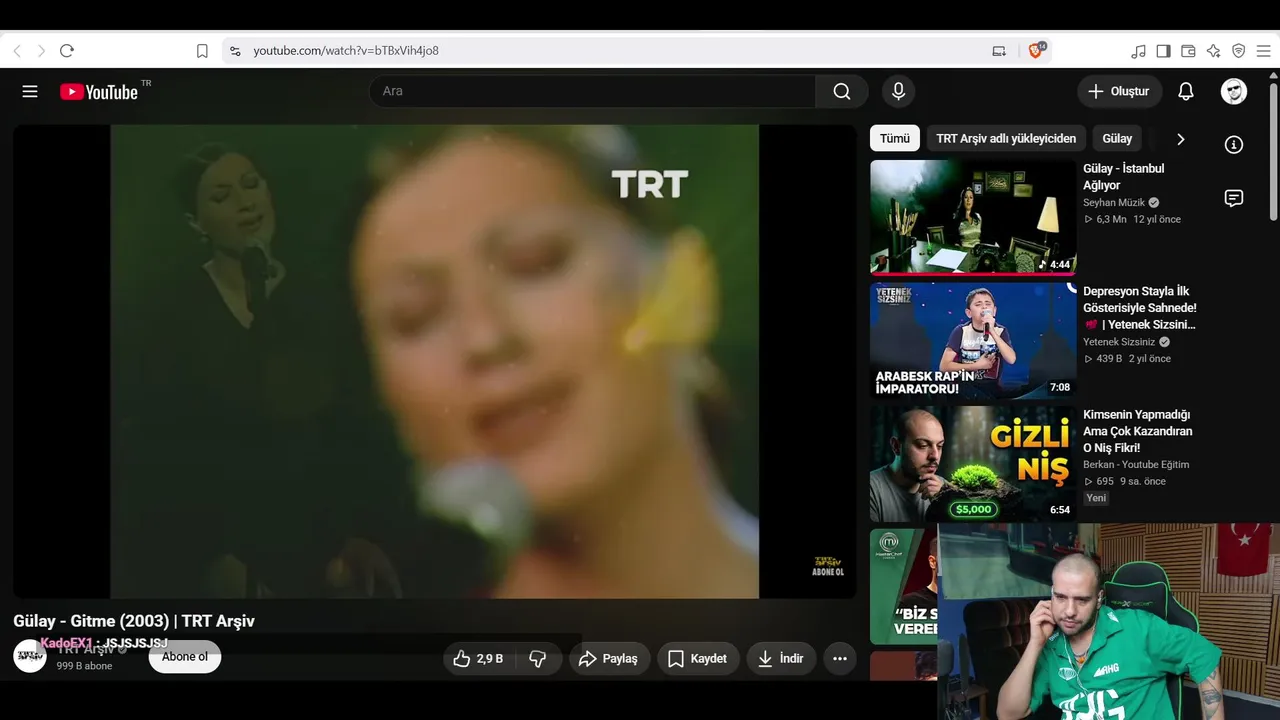The width and height of the screenshot is (1280, 720).
Task: Visit the Seyhan Müzik channel
Action: 1114,203
